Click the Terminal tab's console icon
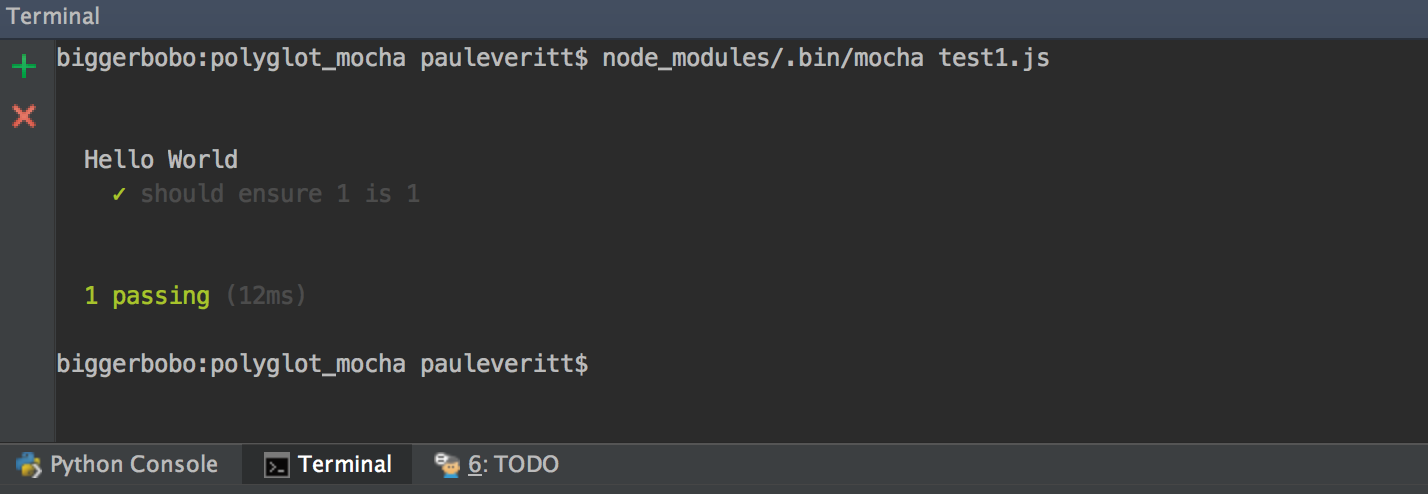Screen dimensions: 1428x494 277,465
